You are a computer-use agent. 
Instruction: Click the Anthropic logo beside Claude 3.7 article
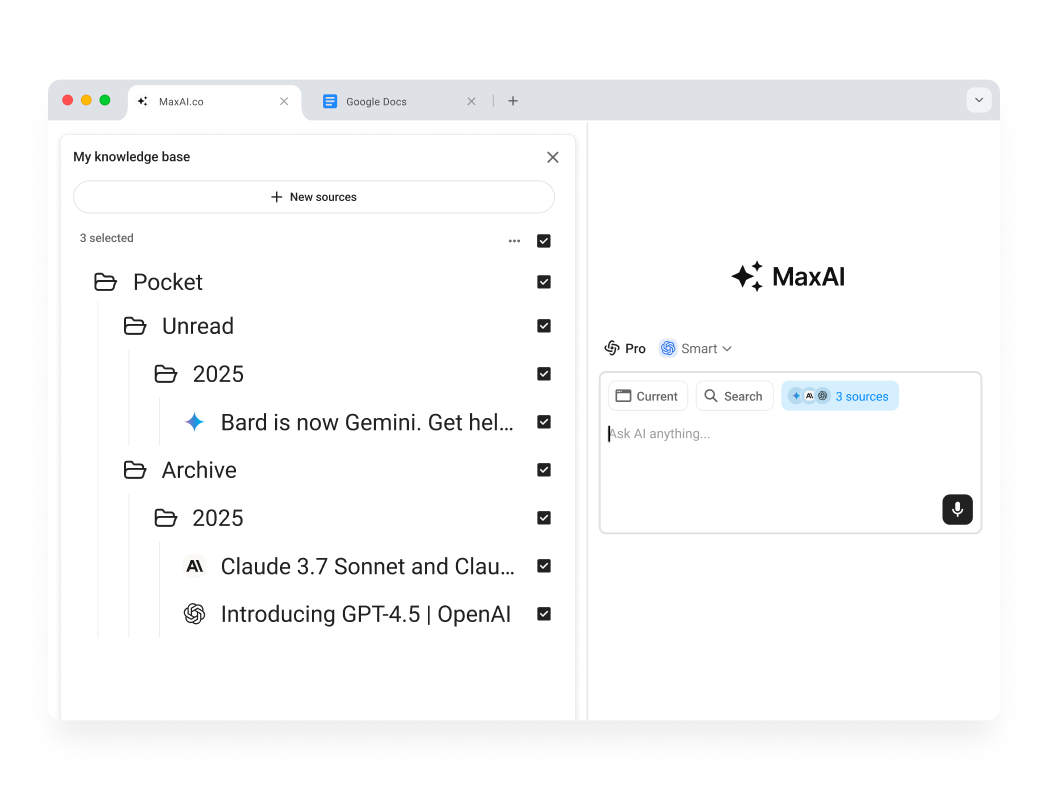click(194, 566)
